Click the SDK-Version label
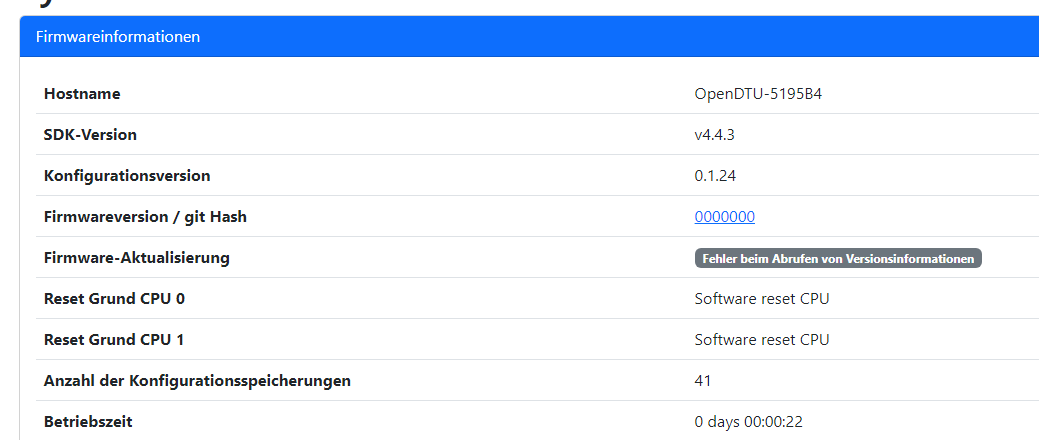Viewport: 1039px width, 440px height. [90, 135]
